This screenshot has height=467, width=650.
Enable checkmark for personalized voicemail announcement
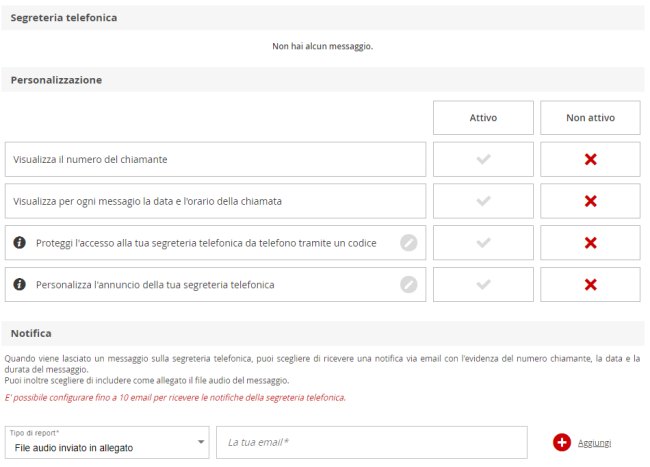483,285
